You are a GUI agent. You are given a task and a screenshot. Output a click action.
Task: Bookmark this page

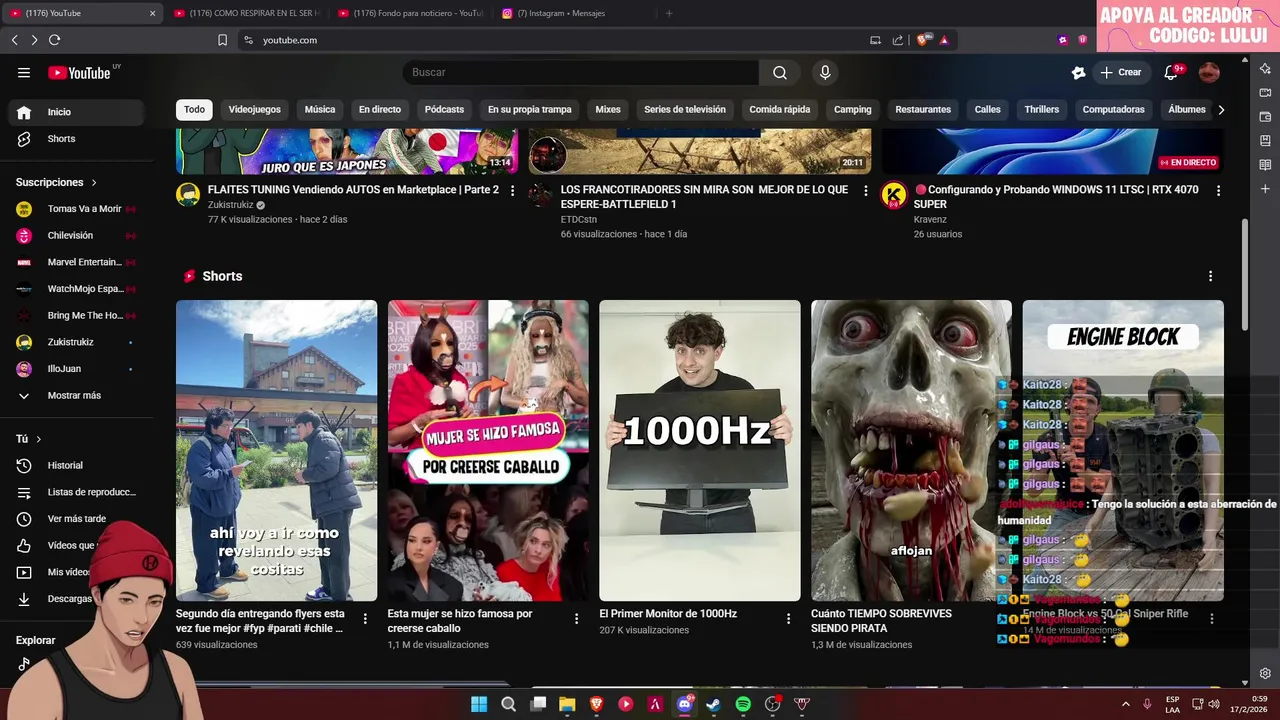click(222, 40)
